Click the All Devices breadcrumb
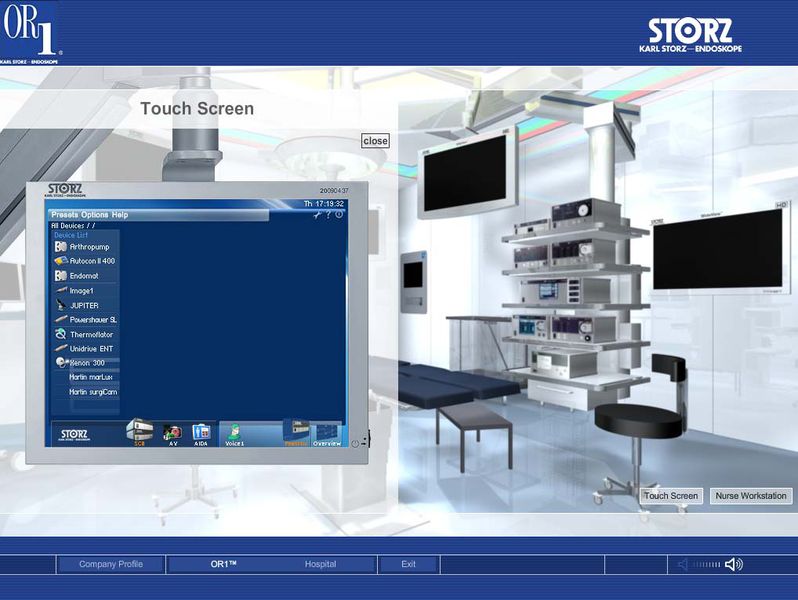Image resolution: width=798 pixels, height=600 pixels. 73,225
